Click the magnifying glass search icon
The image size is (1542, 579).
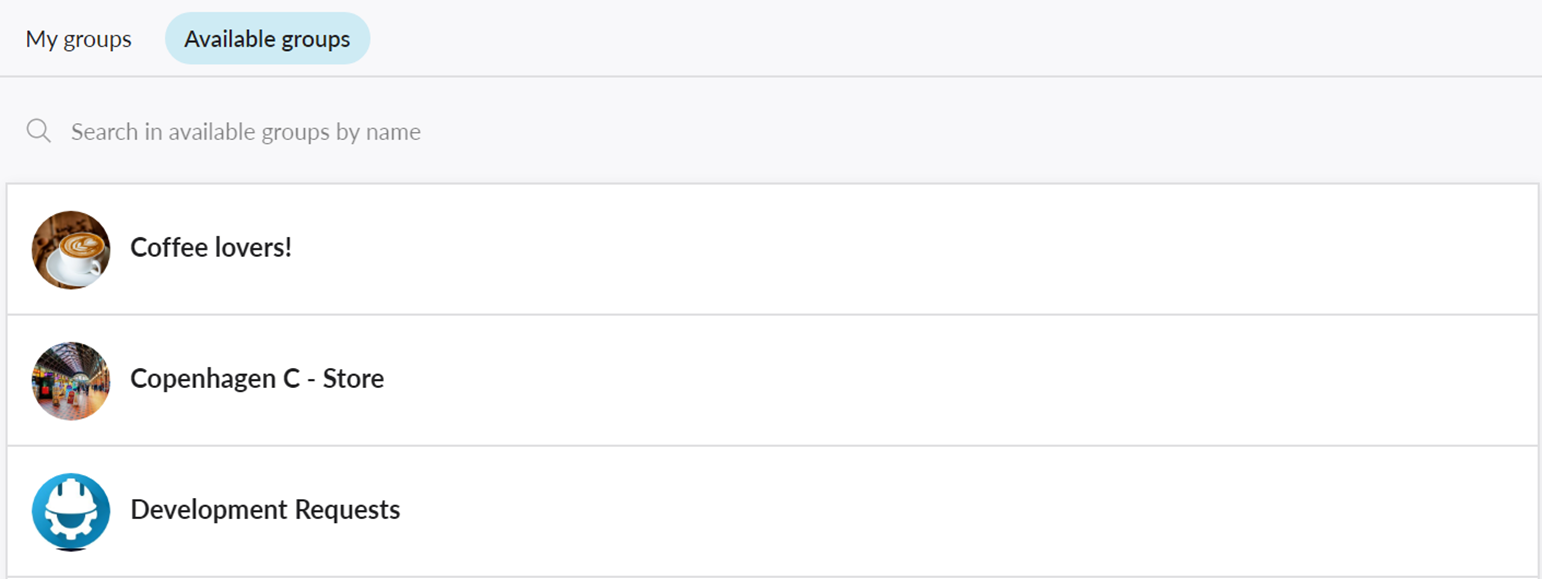pyautogui.click(x=39, y=131)
